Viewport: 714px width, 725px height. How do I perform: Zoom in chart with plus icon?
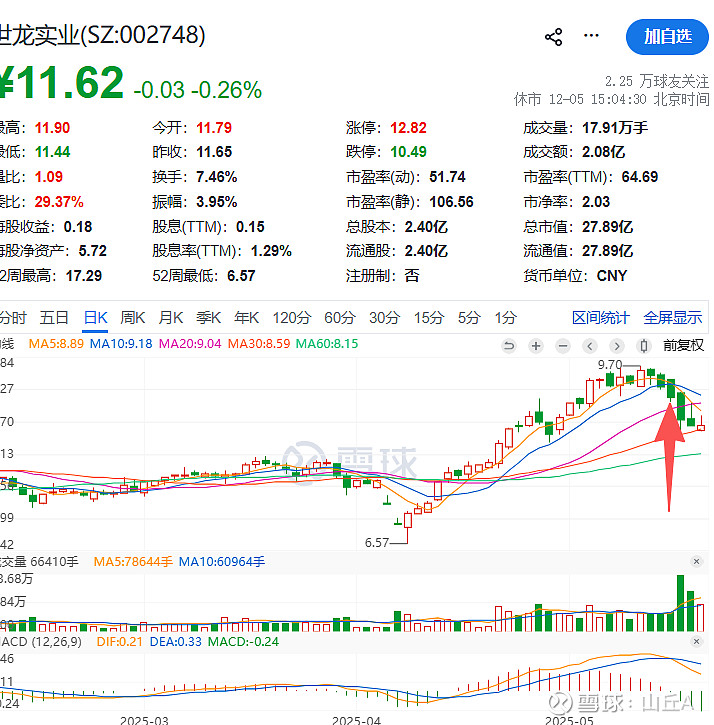pyautogui.click(x=536, y=345)
